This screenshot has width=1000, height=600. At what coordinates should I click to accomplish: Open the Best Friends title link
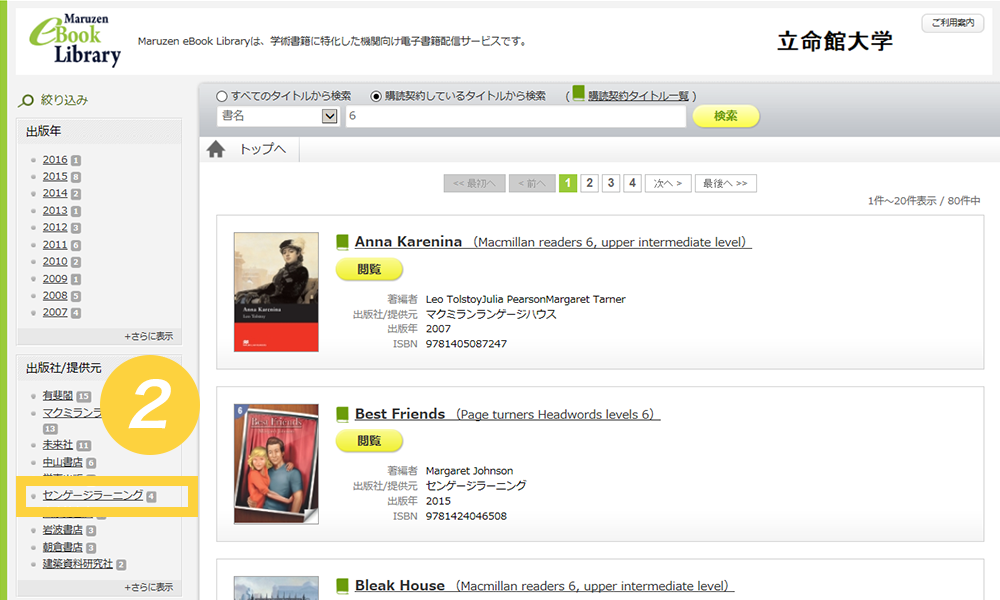tap(507, 414)
